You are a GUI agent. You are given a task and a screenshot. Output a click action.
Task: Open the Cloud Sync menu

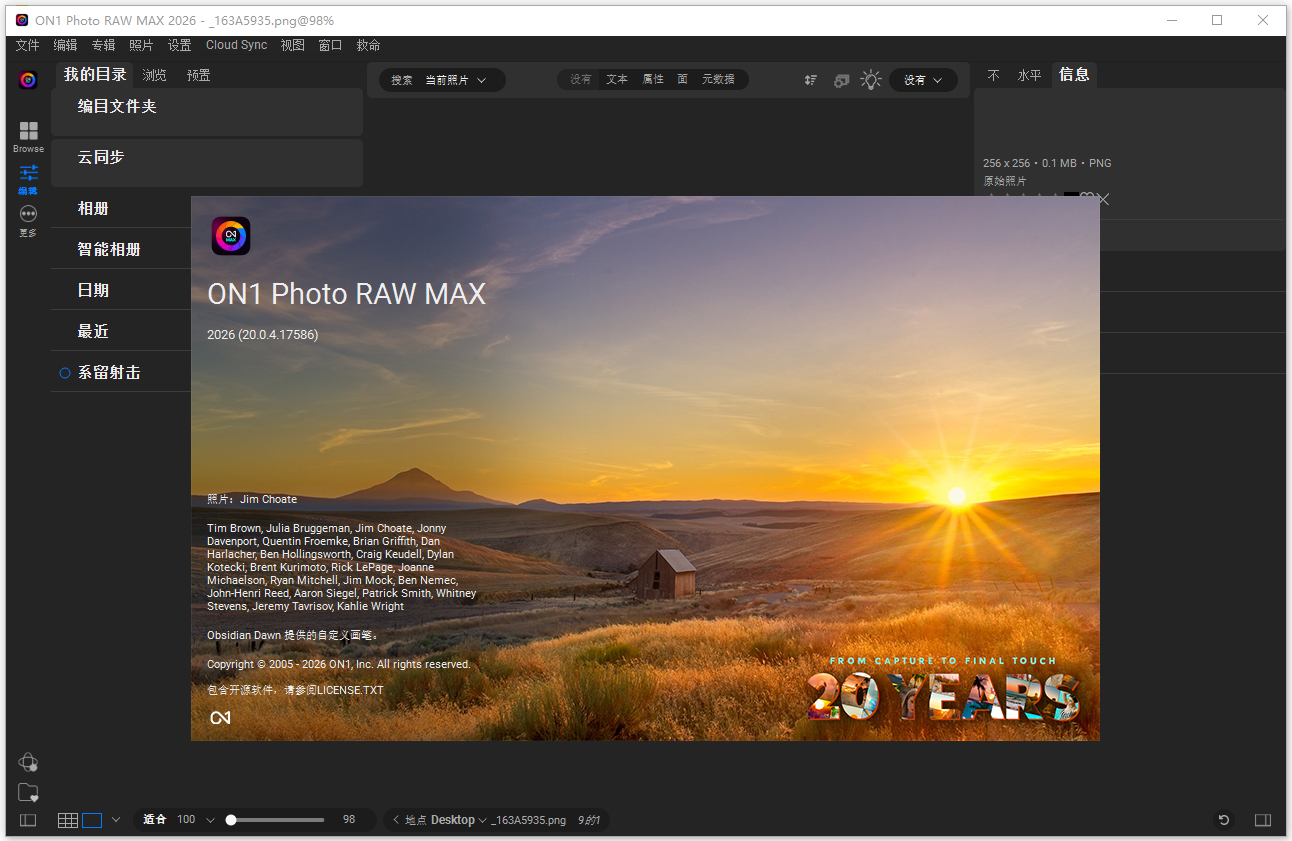click(236, 44)
